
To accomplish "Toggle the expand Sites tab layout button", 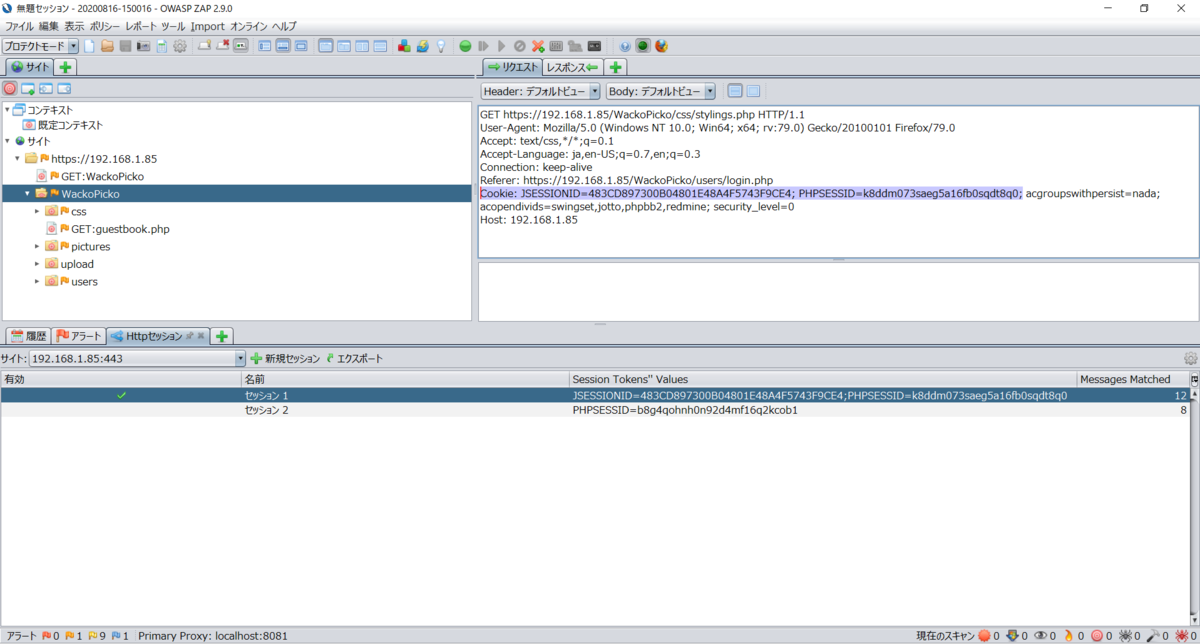I will pos(264,46).
